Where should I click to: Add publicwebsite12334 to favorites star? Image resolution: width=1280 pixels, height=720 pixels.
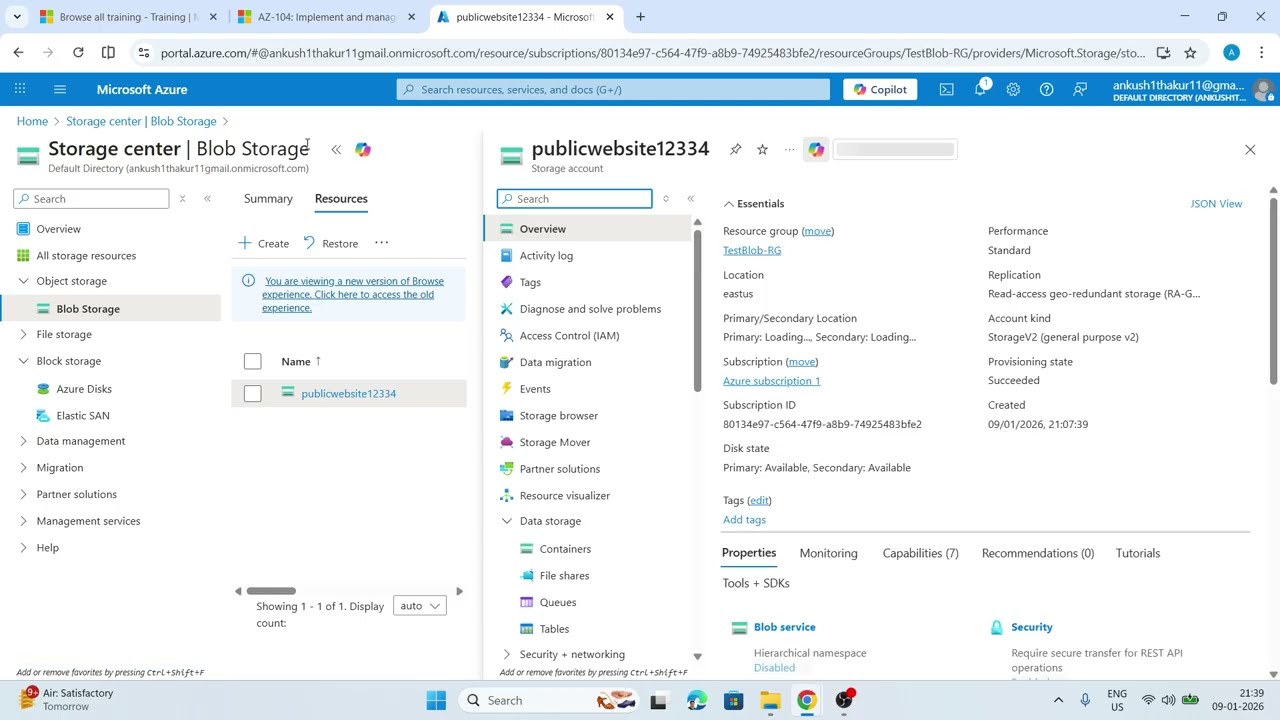762,149
